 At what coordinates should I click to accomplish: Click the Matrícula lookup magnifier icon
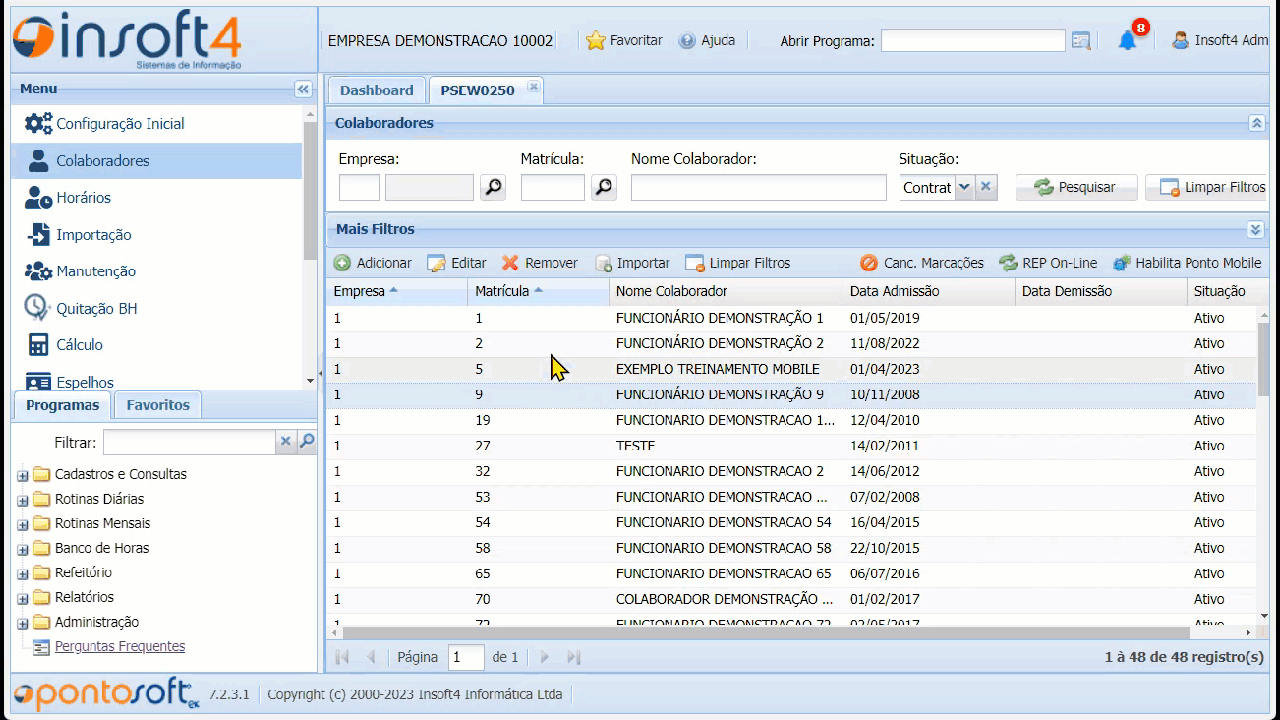[604, 187]
